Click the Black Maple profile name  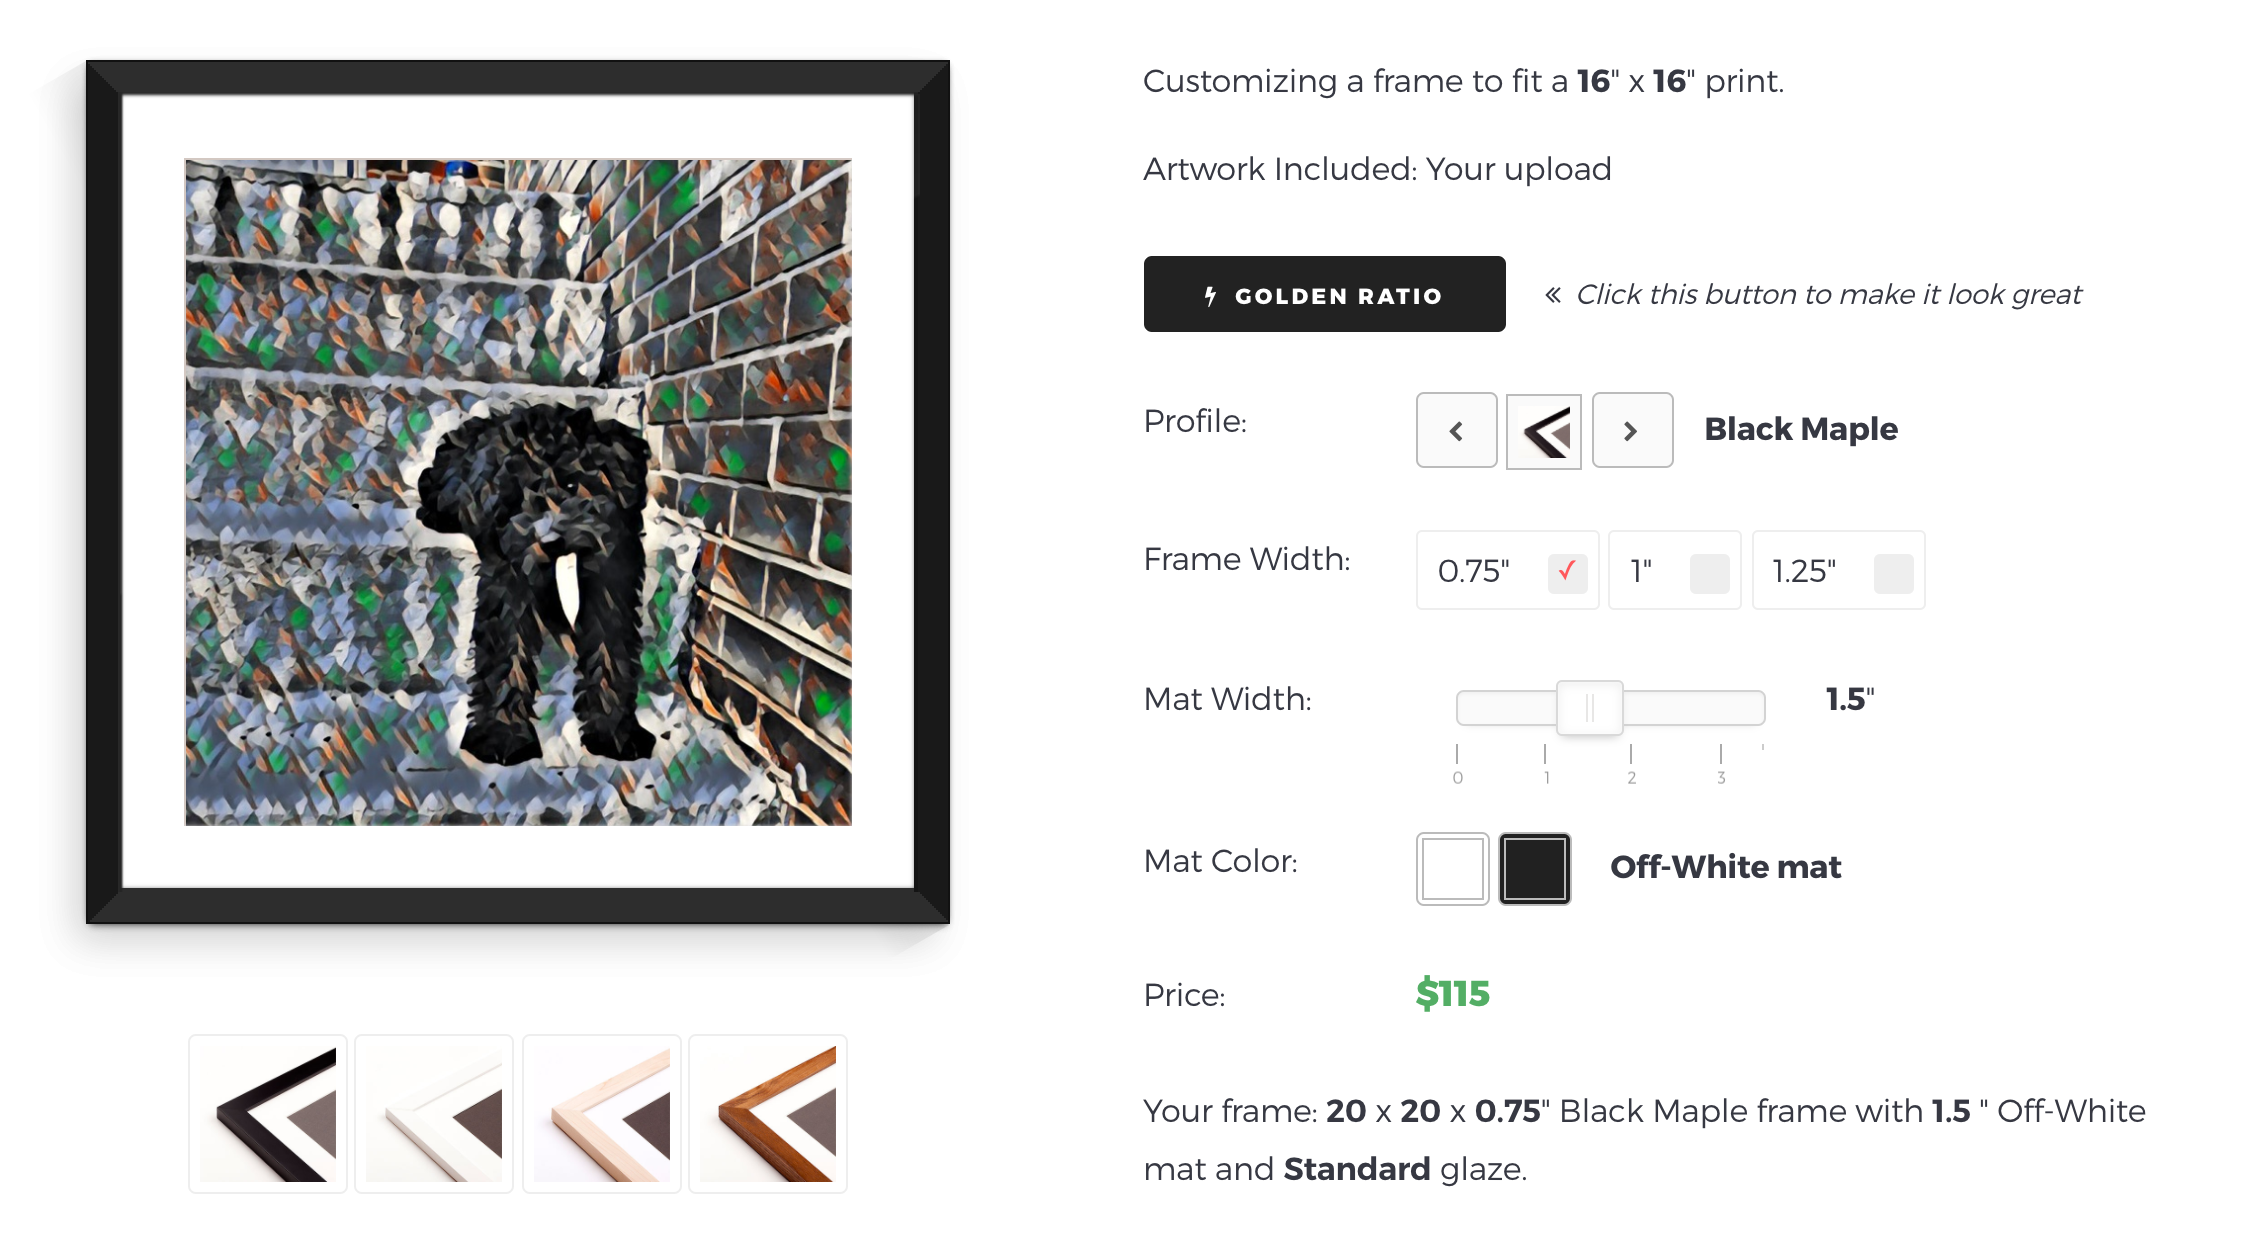pyautogui.click(x=1800, y=429)
